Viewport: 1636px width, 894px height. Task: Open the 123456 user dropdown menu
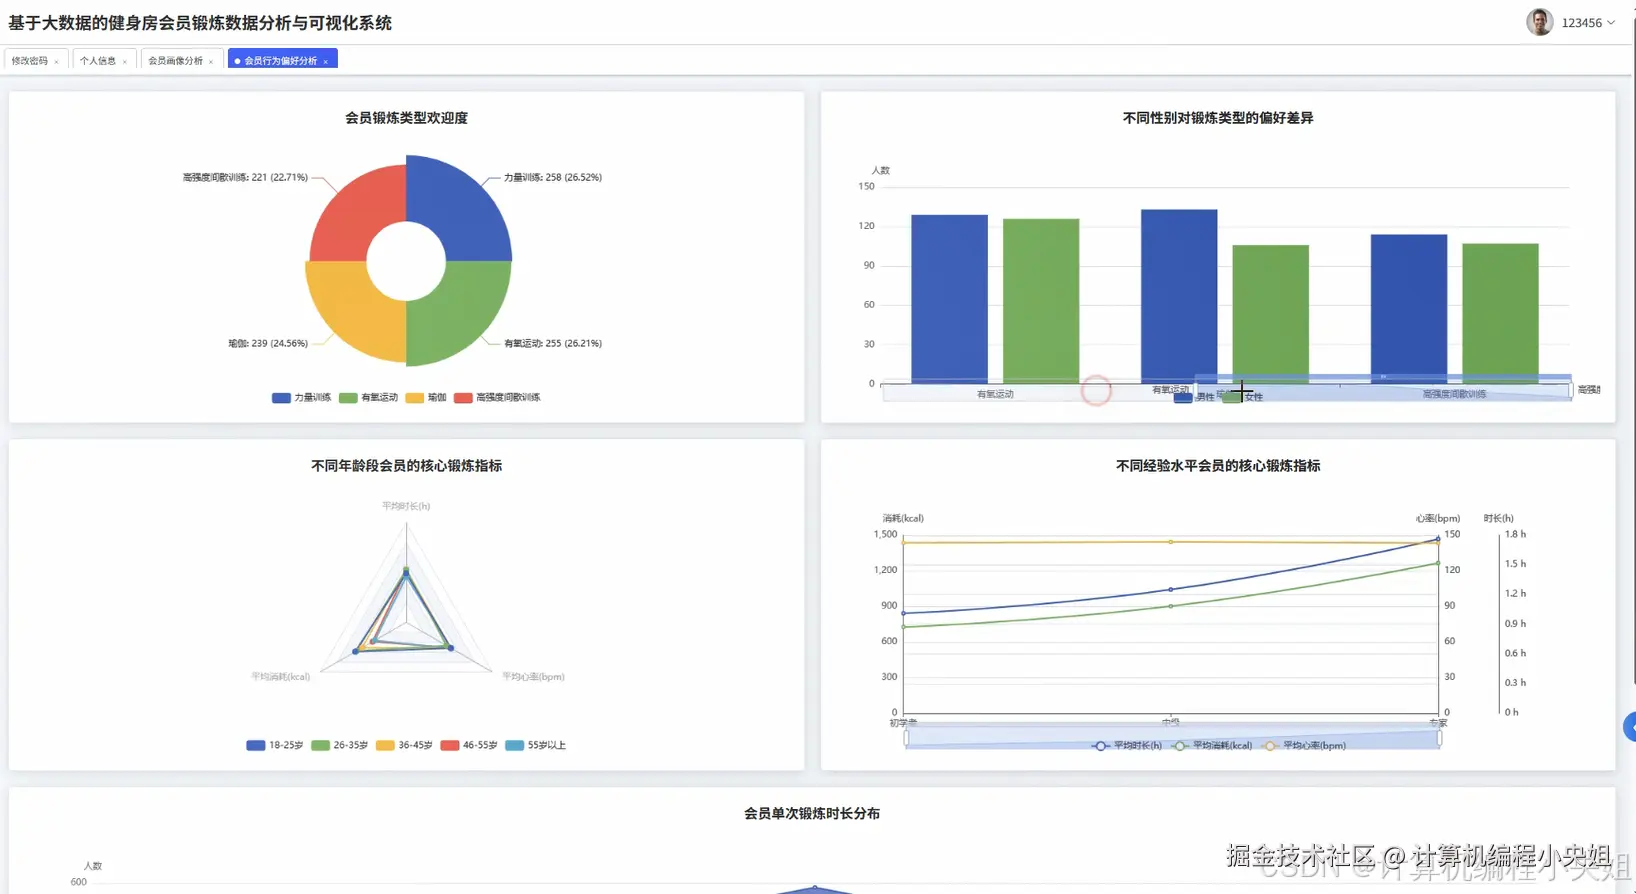tap(1588, 23)
